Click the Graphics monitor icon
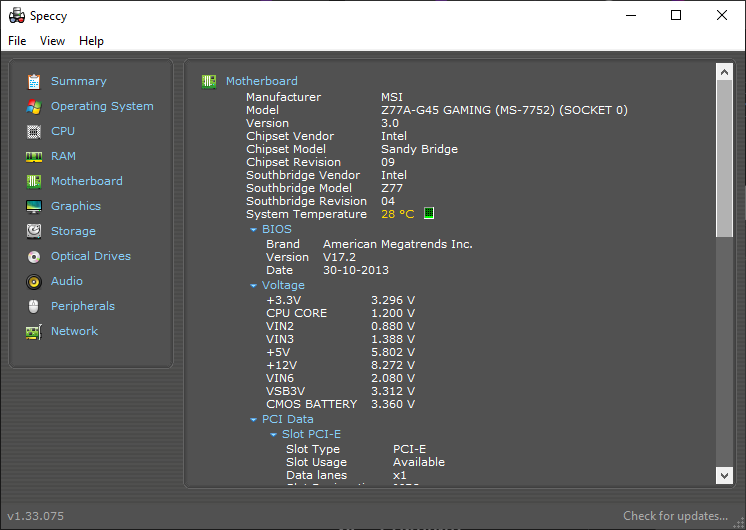The height and width of the screenshot is (530, 746). pyautogui.click(x=34, y=206)
